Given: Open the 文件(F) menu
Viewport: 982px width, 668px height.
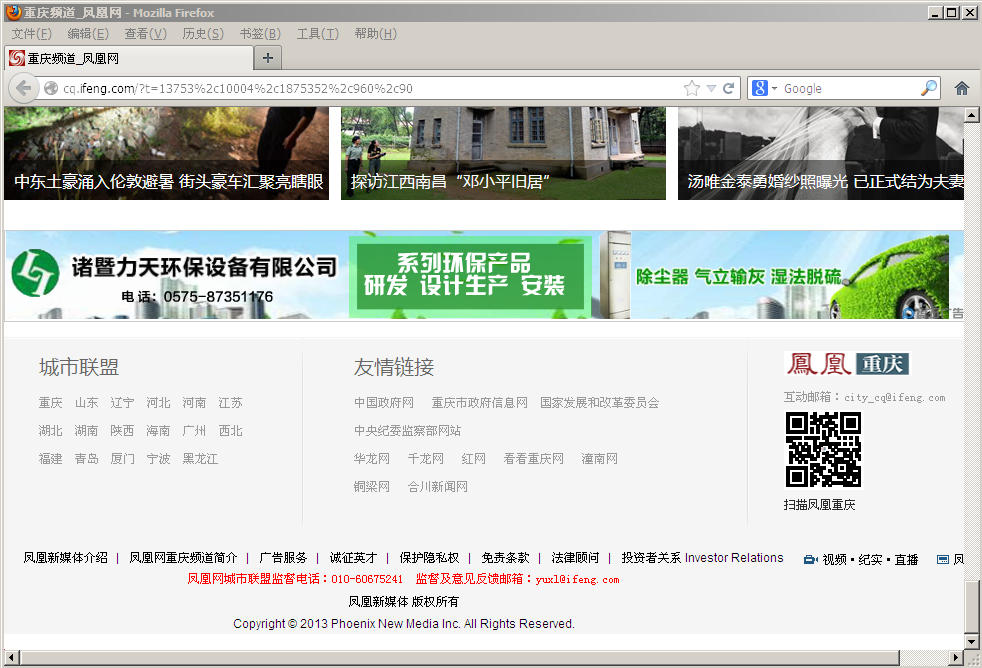Looking at the screenshot, I should coord(31,34).
